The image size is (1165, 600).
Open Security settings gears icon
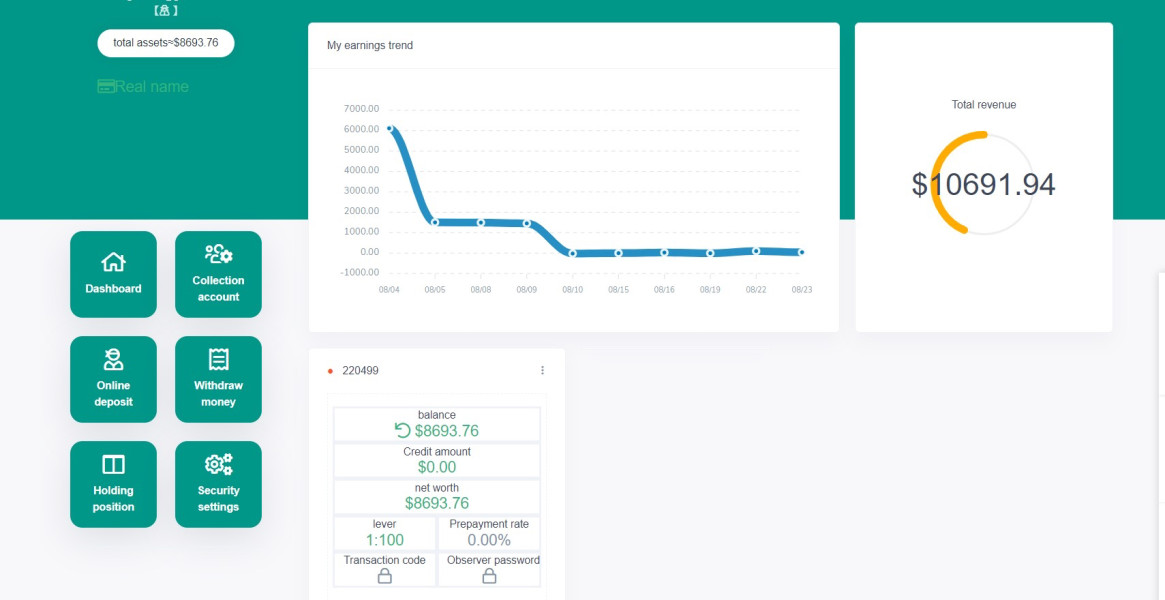click(218, 465)
